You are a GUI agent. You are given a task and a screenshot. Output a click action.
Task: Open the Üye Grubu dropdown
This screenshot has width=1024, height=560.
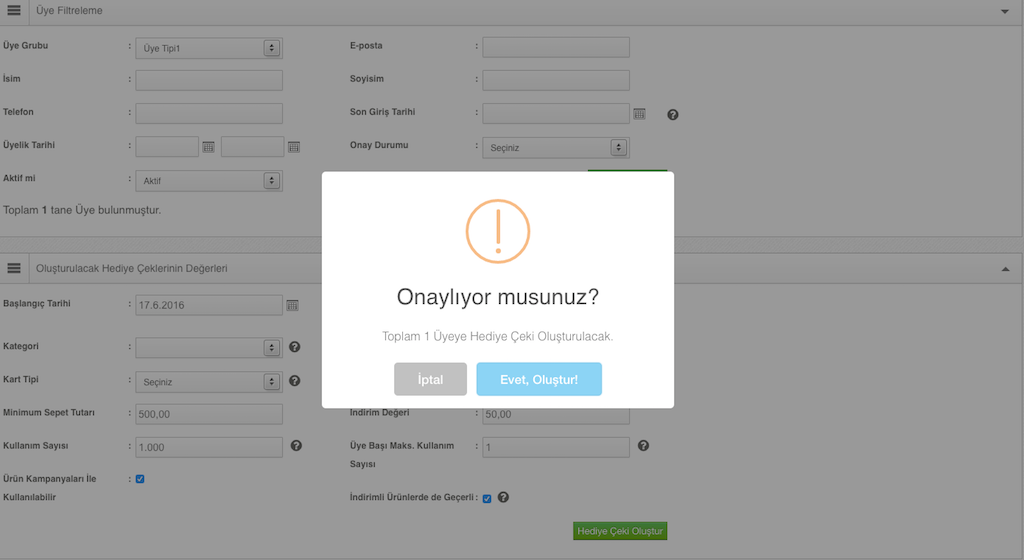coord(209,48)
